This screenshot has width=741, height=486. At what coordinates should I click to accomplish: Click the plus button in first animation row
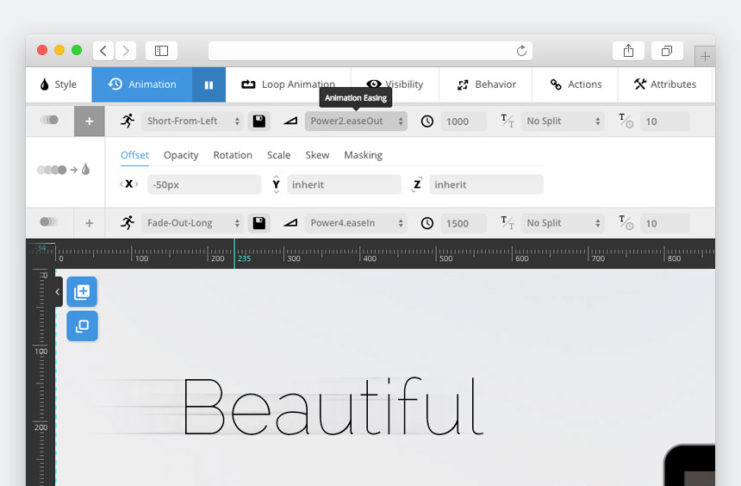pos(89,121)
